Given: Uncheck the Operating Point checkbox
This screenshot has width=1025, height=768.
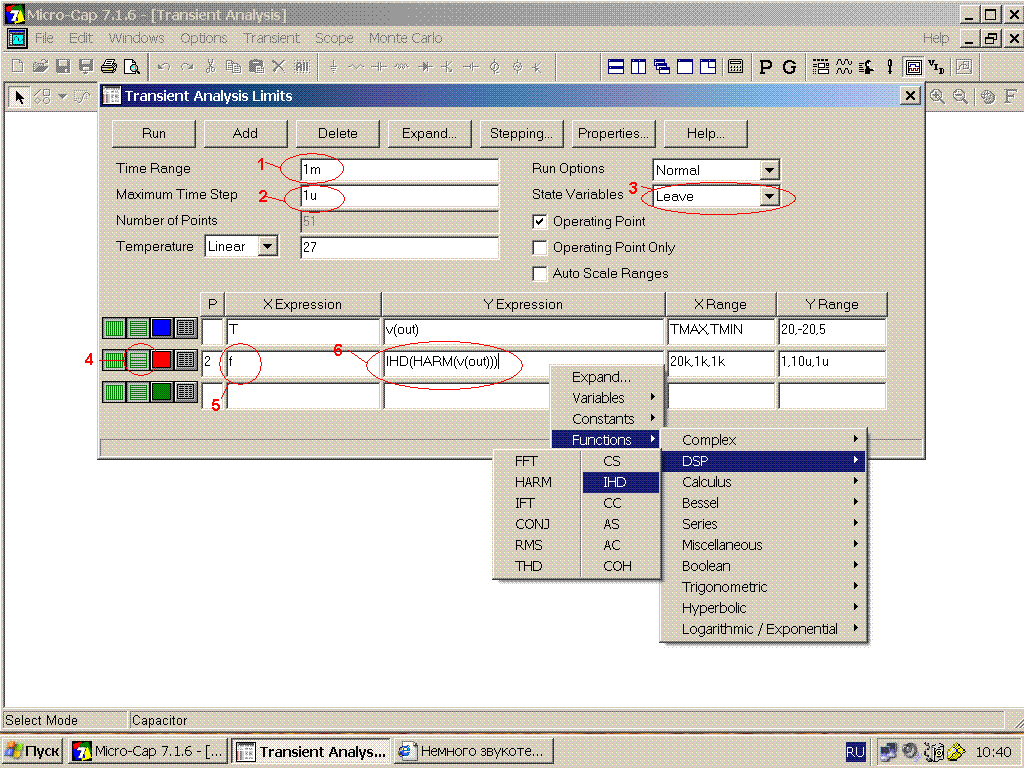Looking at the screenshot, I should (540, 222).
